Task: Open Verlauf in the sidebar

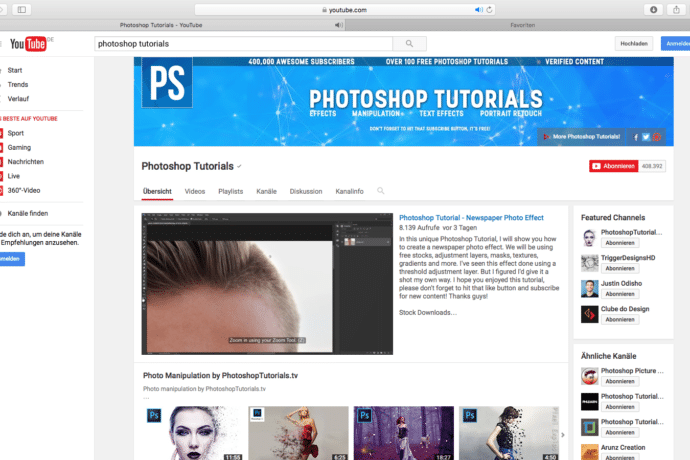Action: tap(18, 99)
